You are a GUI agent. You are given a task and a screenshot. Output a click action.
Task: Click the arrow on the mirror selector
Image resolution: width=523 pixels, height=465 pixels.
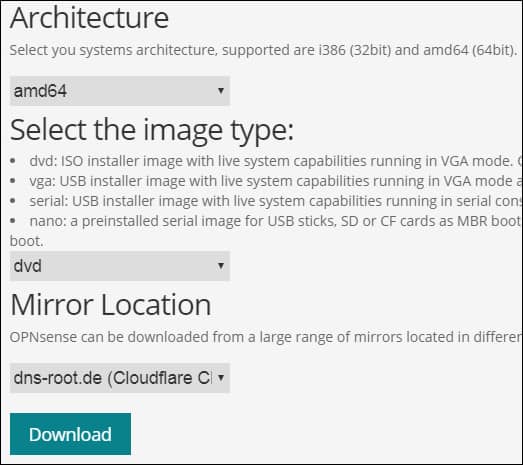click(220, 378)
